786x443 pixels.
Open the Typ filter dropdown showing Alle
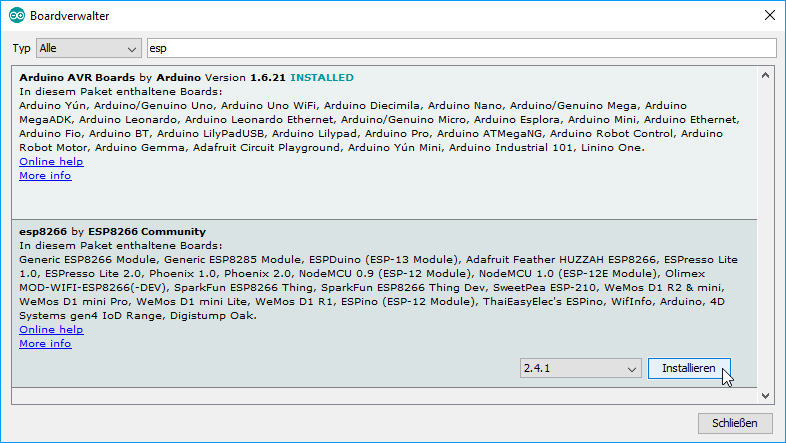[89, 48]
